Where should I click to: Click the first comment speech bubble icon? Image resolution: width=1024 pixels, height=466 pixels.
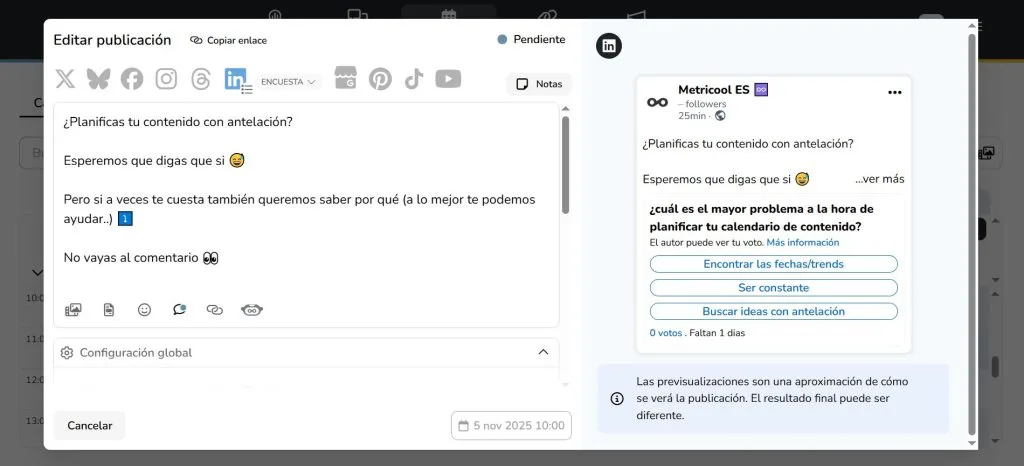click(180, 310)
